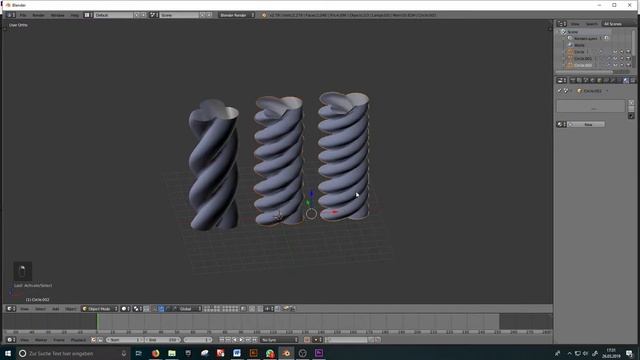Screen dimensions: 640x360
Task: Open the outliner Search menu
Action: (591, 24)
